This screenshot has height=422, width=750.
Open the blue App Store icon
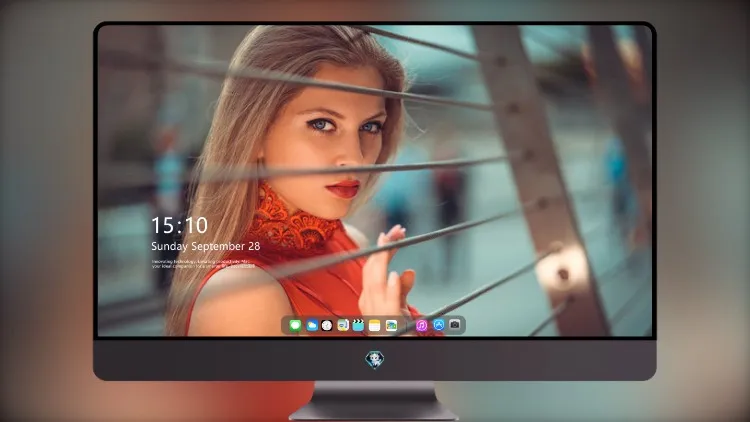[x=439, y=325]
